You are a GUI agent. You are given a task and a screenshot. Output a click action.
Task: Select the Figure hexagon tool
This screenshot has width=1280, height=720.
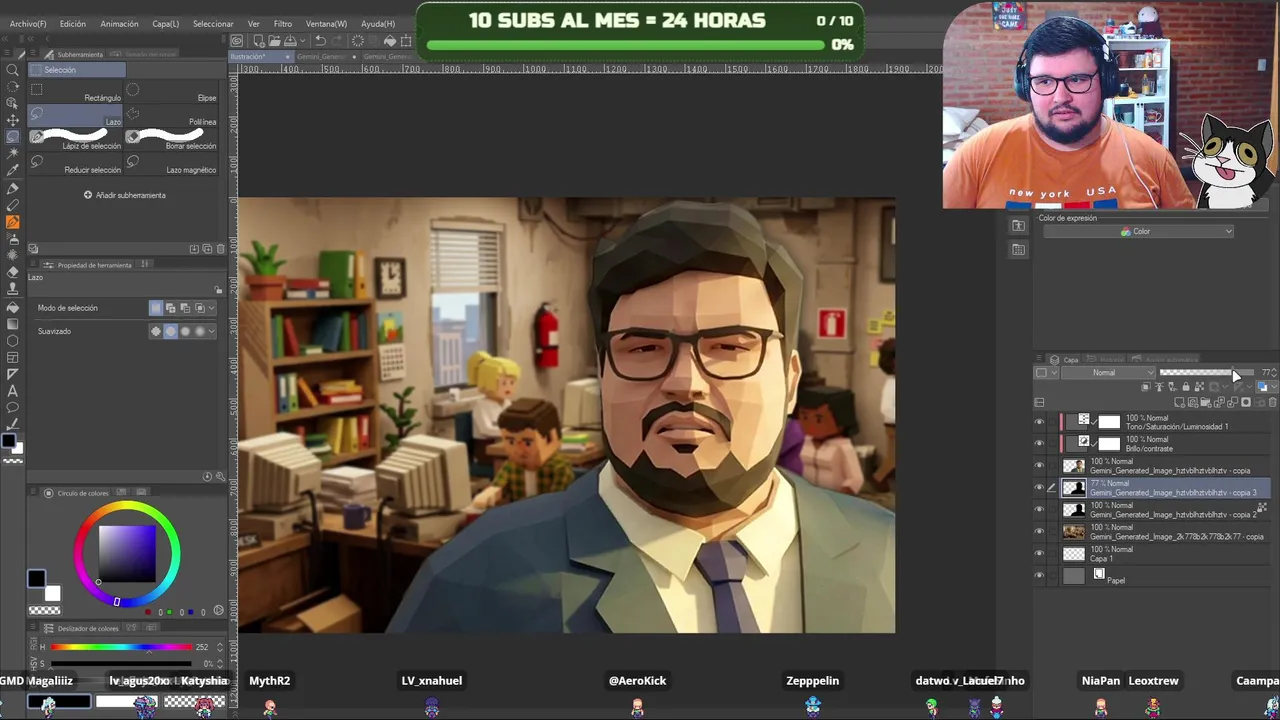click(x=12, y=341)
